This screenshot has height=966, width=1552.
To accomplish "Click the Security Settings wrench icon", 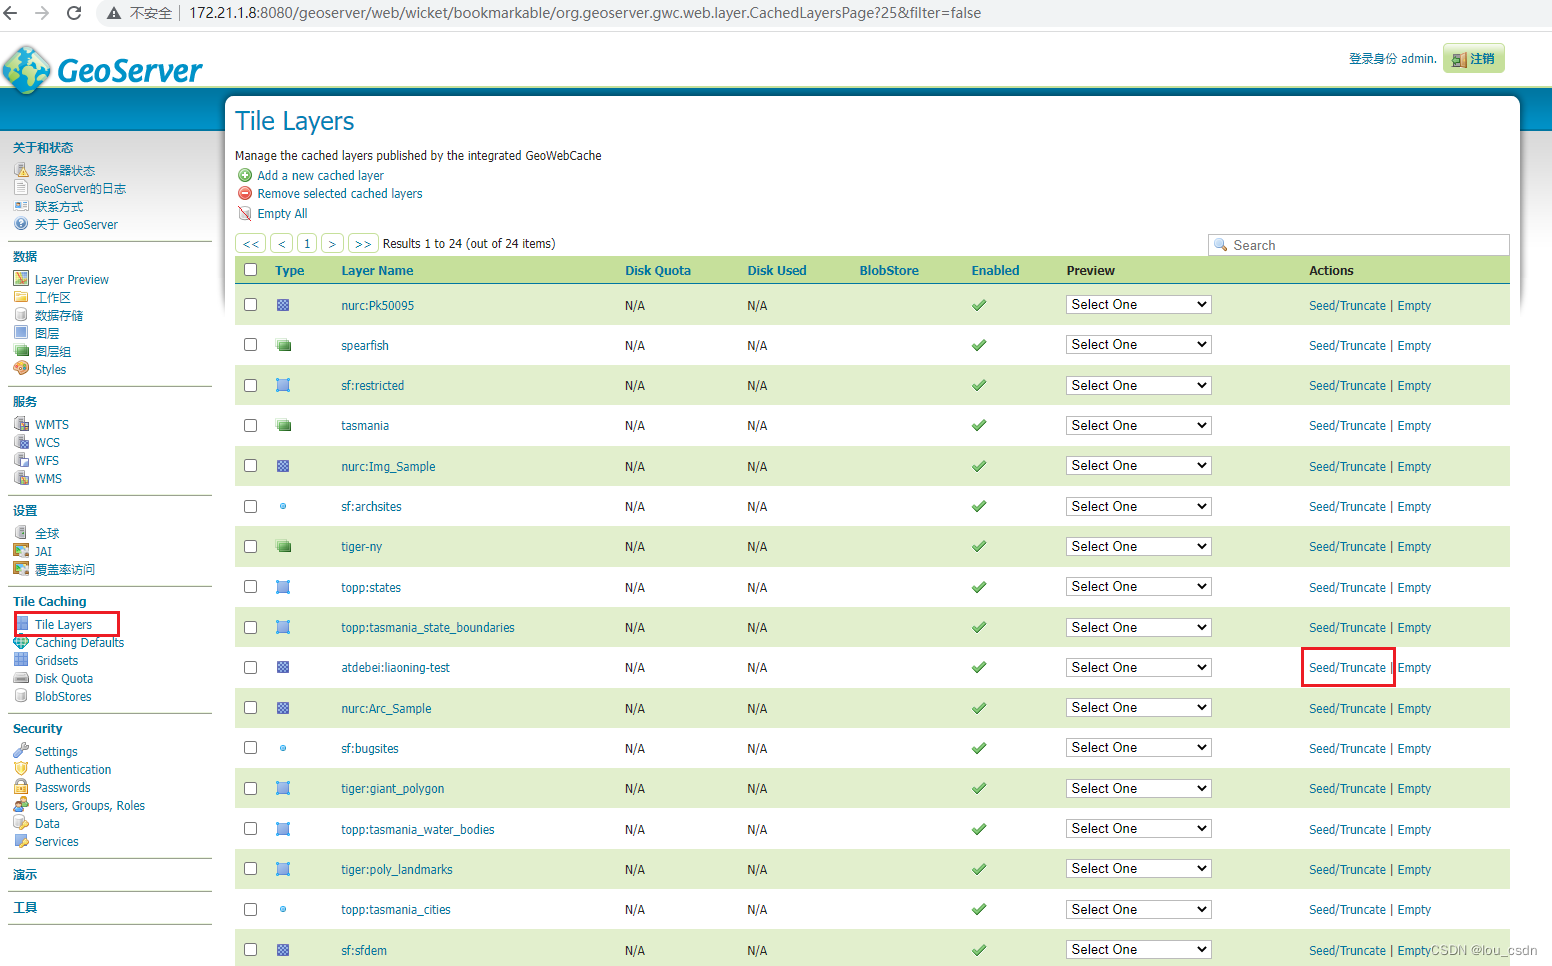I will pos(21,750).
